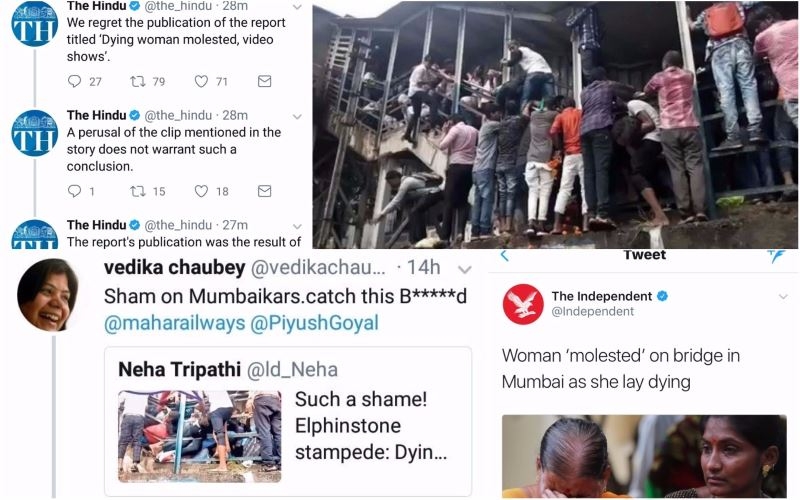The image size is (800, 500).
Task: Share the 'A perusal' tweet via envelope icon
Action: pos(264,191)
